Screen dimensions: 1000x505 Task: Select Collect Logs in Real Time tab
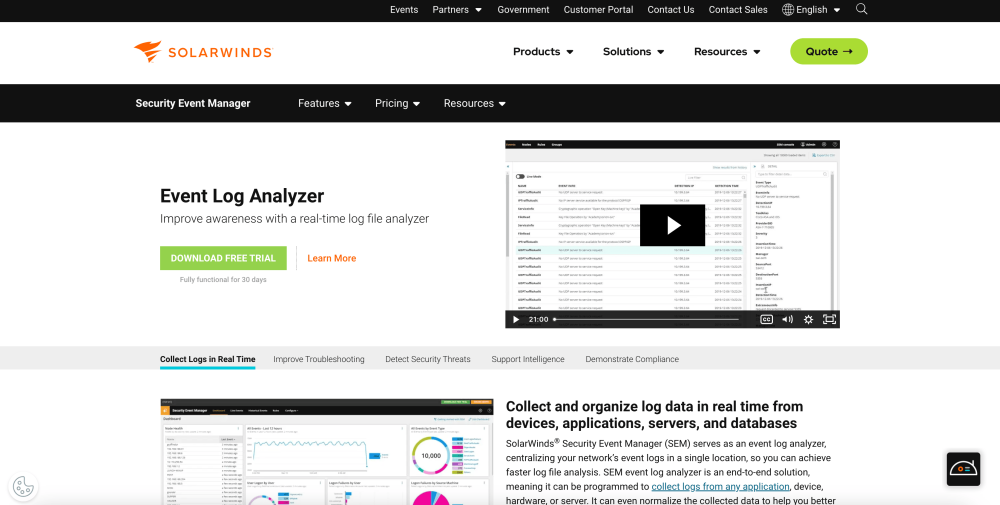[207, 359]
